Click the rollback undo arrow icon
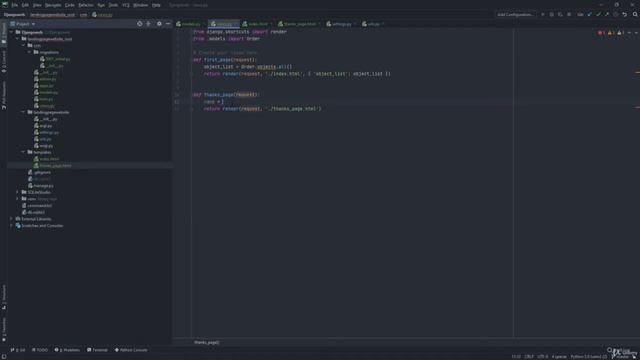This screenshot has width=640, height=360. [624, 15]
